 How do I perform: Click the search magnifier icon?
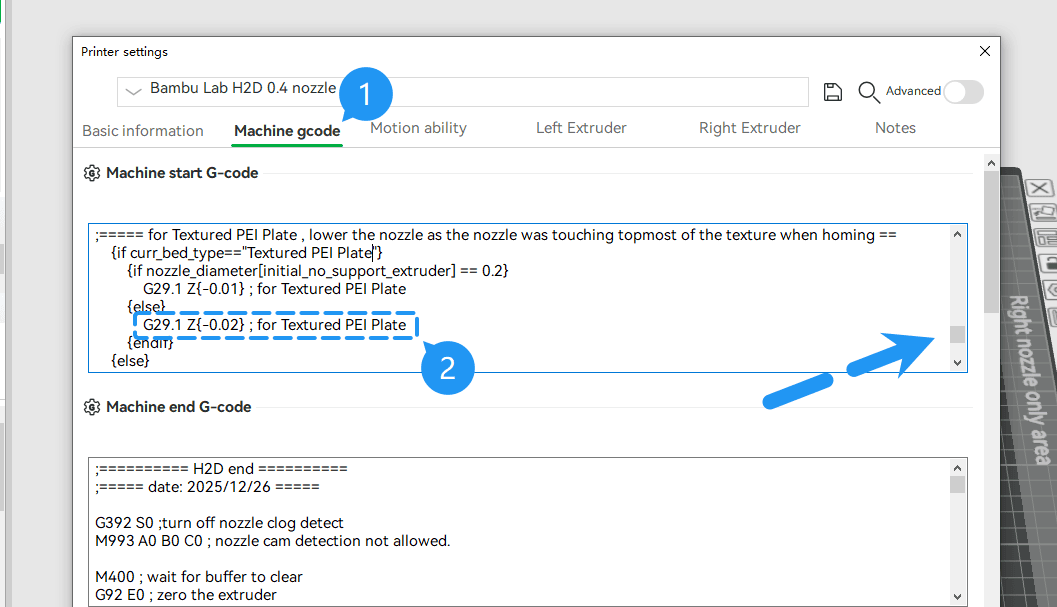pyautogui.click(x=868, y=92)
